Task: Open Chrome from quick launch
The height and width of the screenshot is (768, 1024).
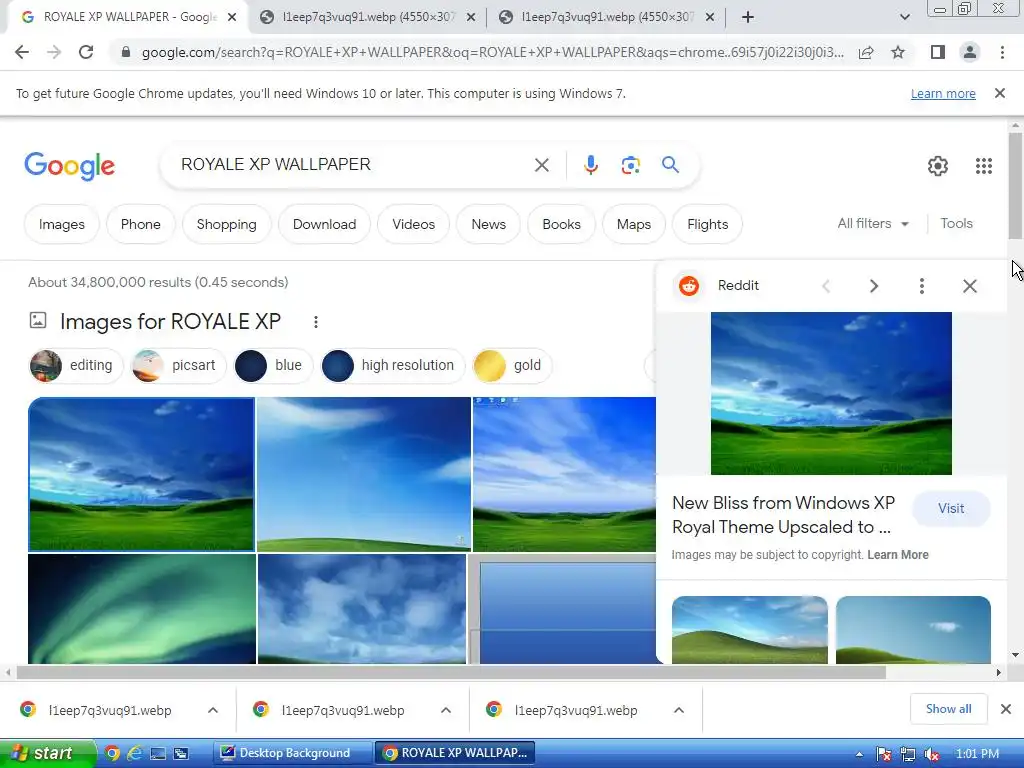Action: [x=112, y=754]
